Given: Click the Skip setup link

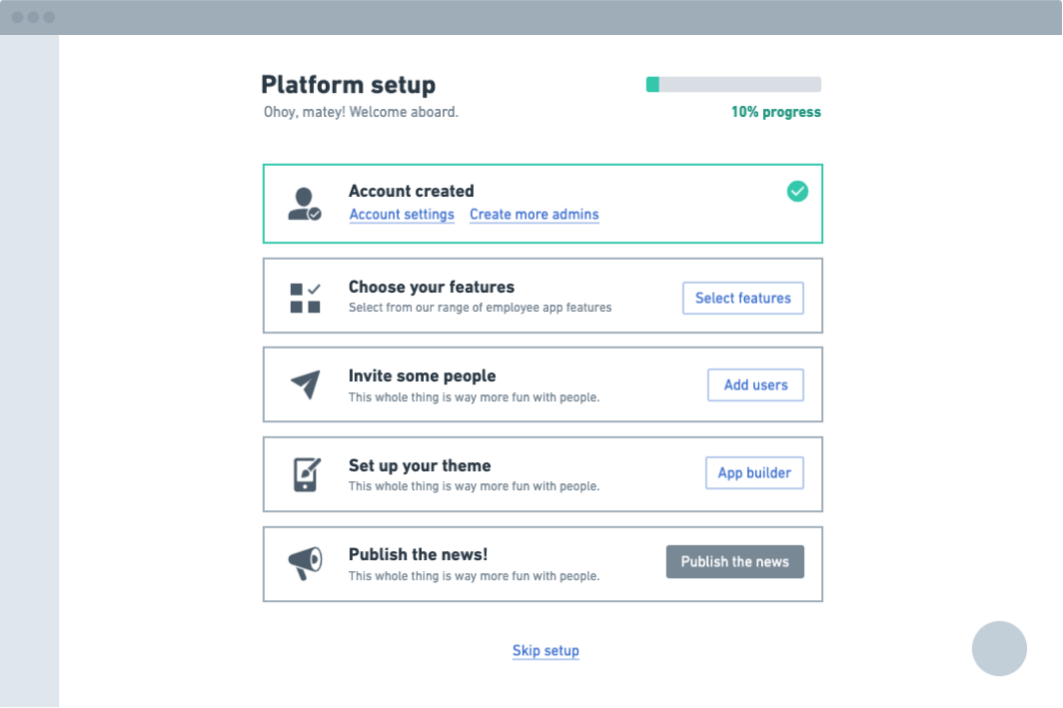Looking at the screenshot, I should (546, 650).
